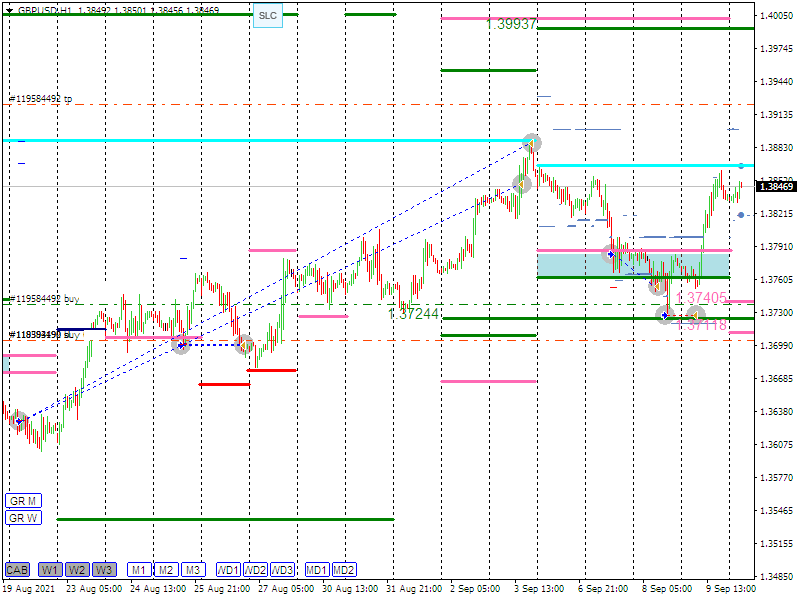Select the #119584492 tp order line label
This screenshot has width=800, height=600.
40,99
